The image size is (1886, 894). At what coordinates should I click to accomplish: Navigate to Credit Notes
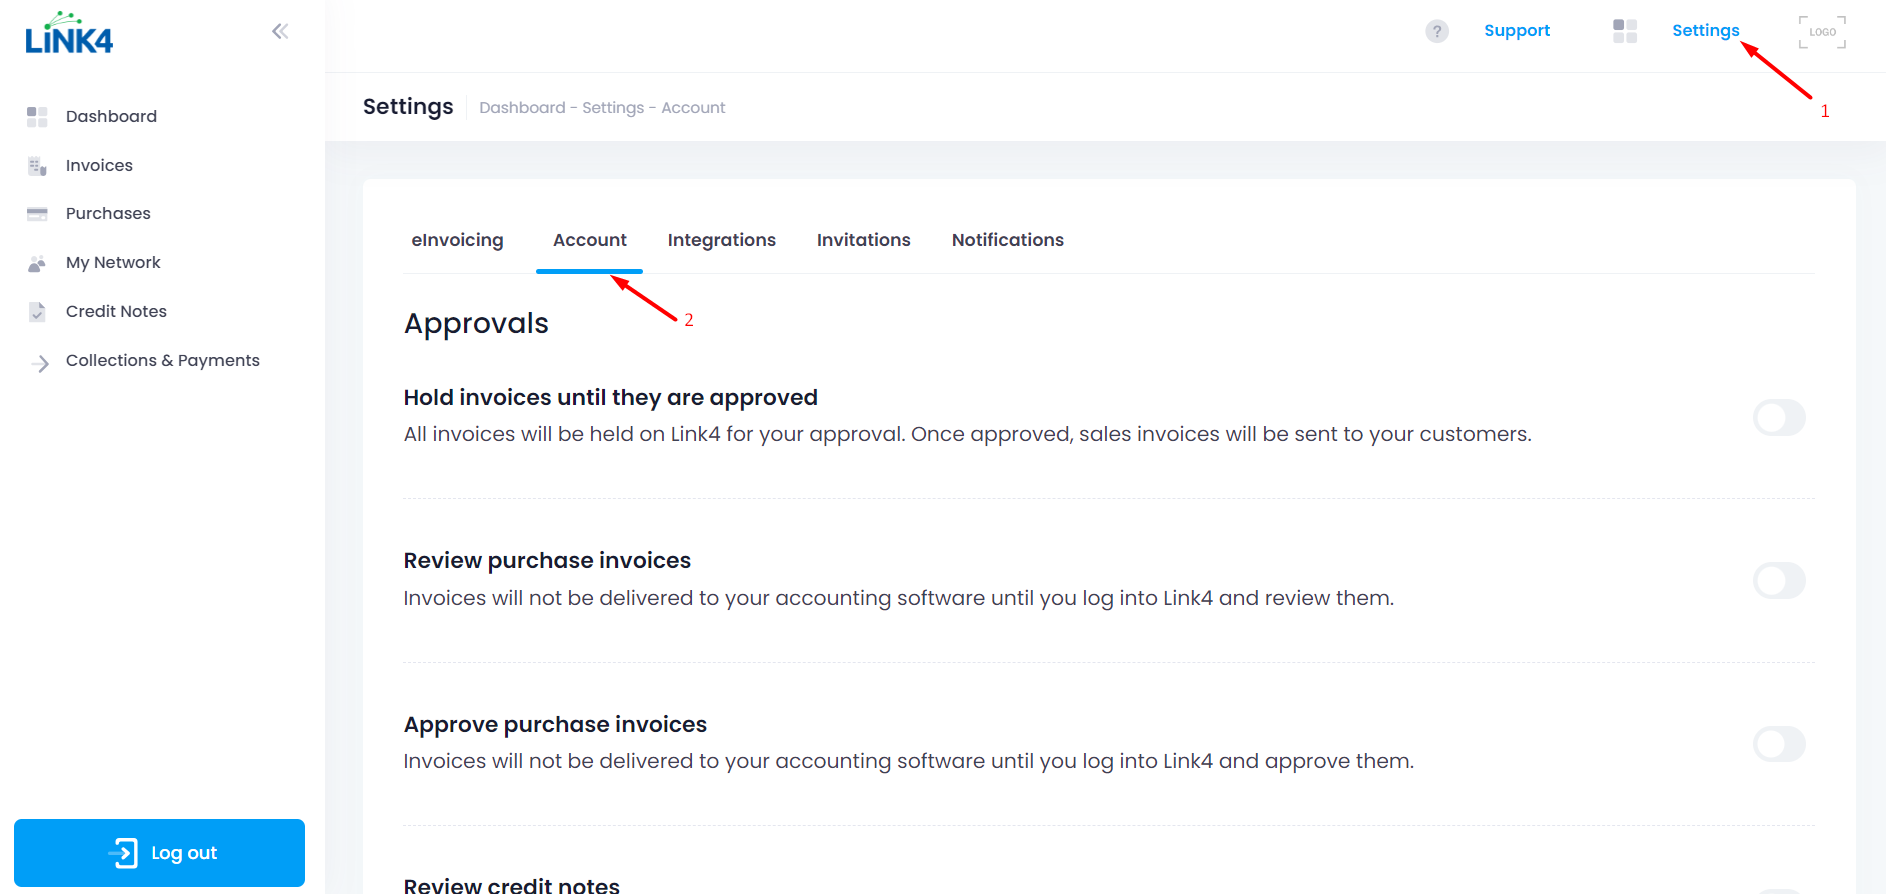coord(116,311)
